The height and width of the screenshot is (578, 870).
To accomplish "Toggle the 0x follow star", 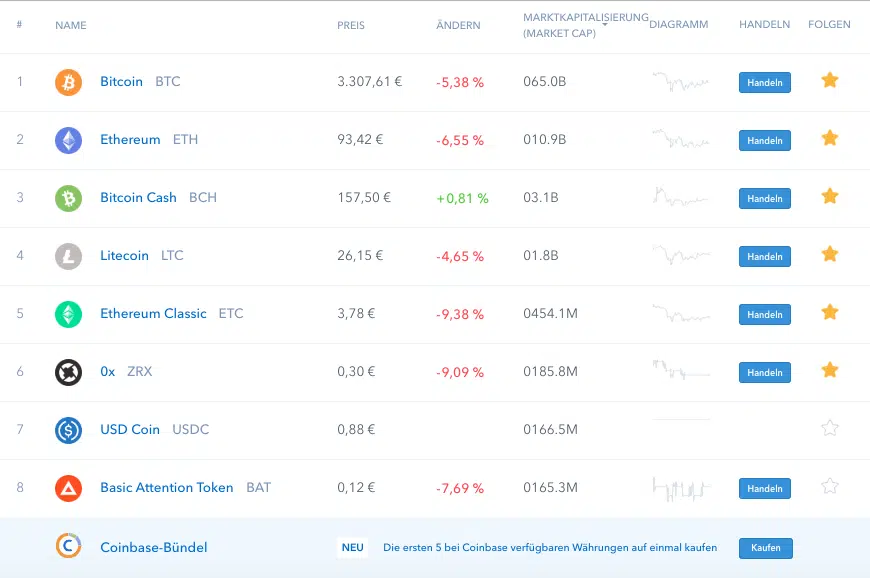I will click(829, 370).
